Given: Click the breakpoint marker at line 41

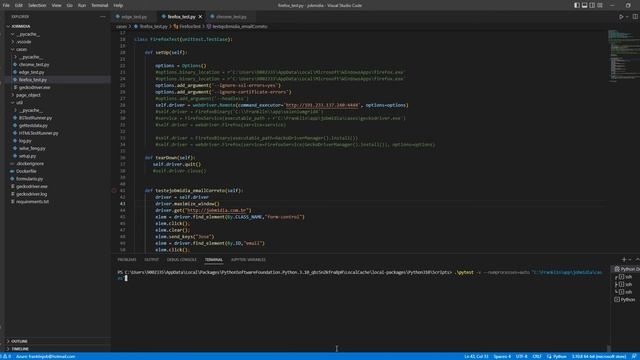Looking at the screenshot, I should pyautogui.click(x=114, y=191).
